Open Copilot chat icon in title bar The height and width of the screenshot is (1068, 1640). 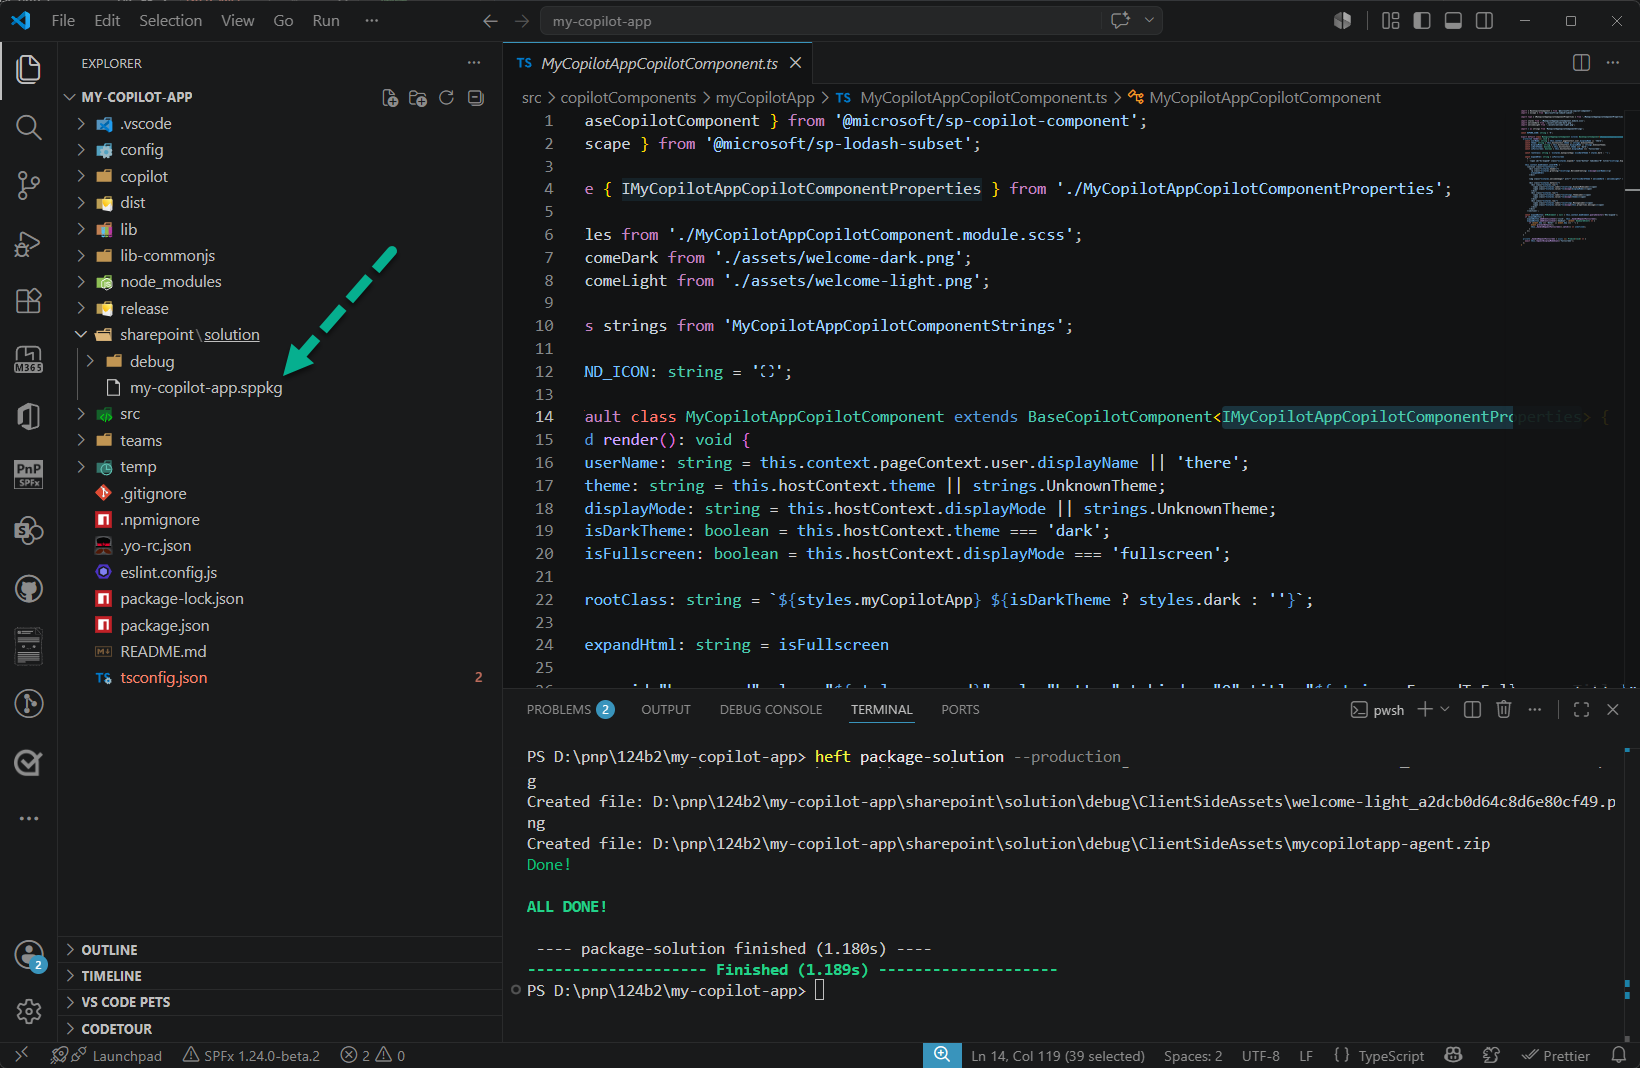[1120, 20]
